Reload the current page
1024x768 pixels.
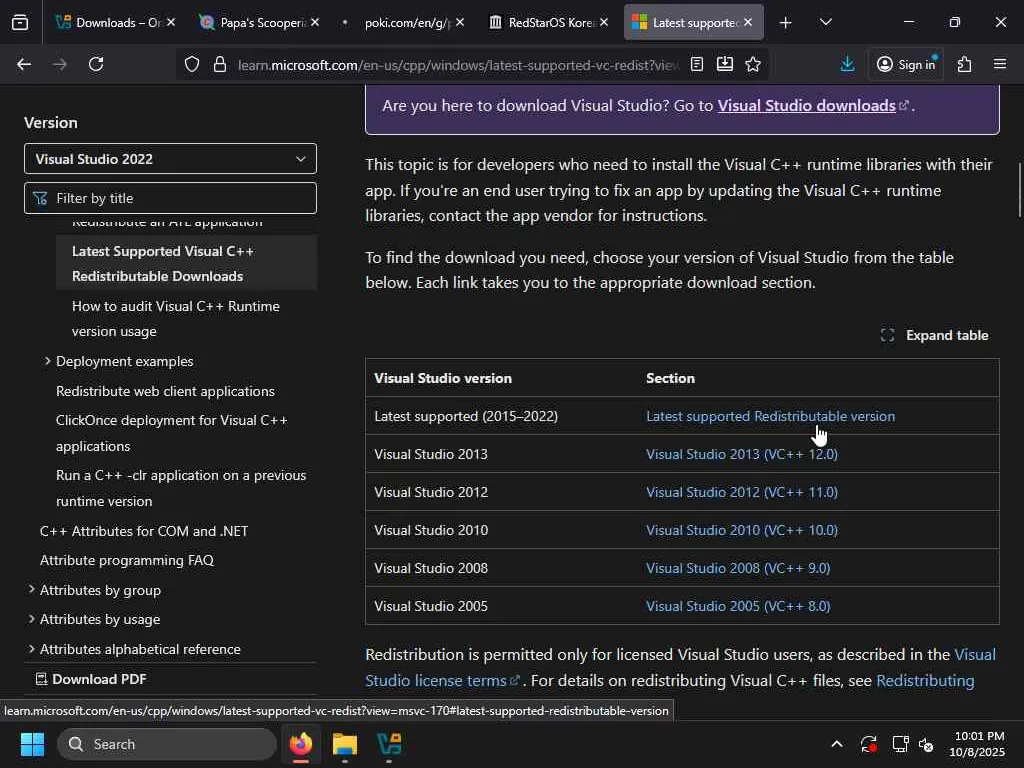96,64
